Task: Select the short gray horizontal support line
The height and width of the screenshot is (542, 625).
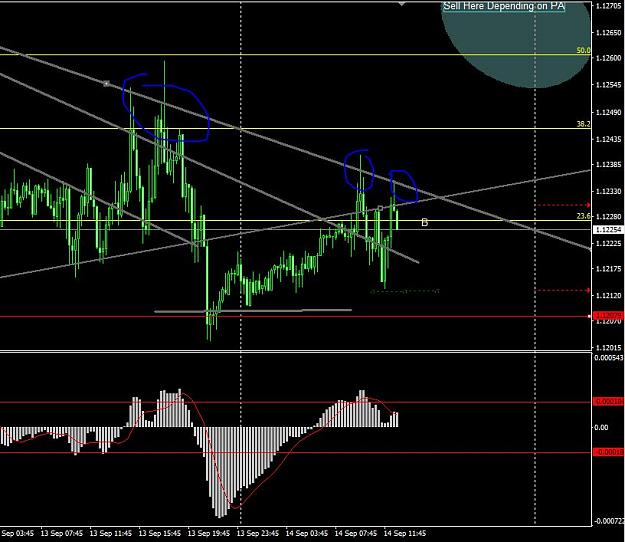Action: click(x=253, y=310)
